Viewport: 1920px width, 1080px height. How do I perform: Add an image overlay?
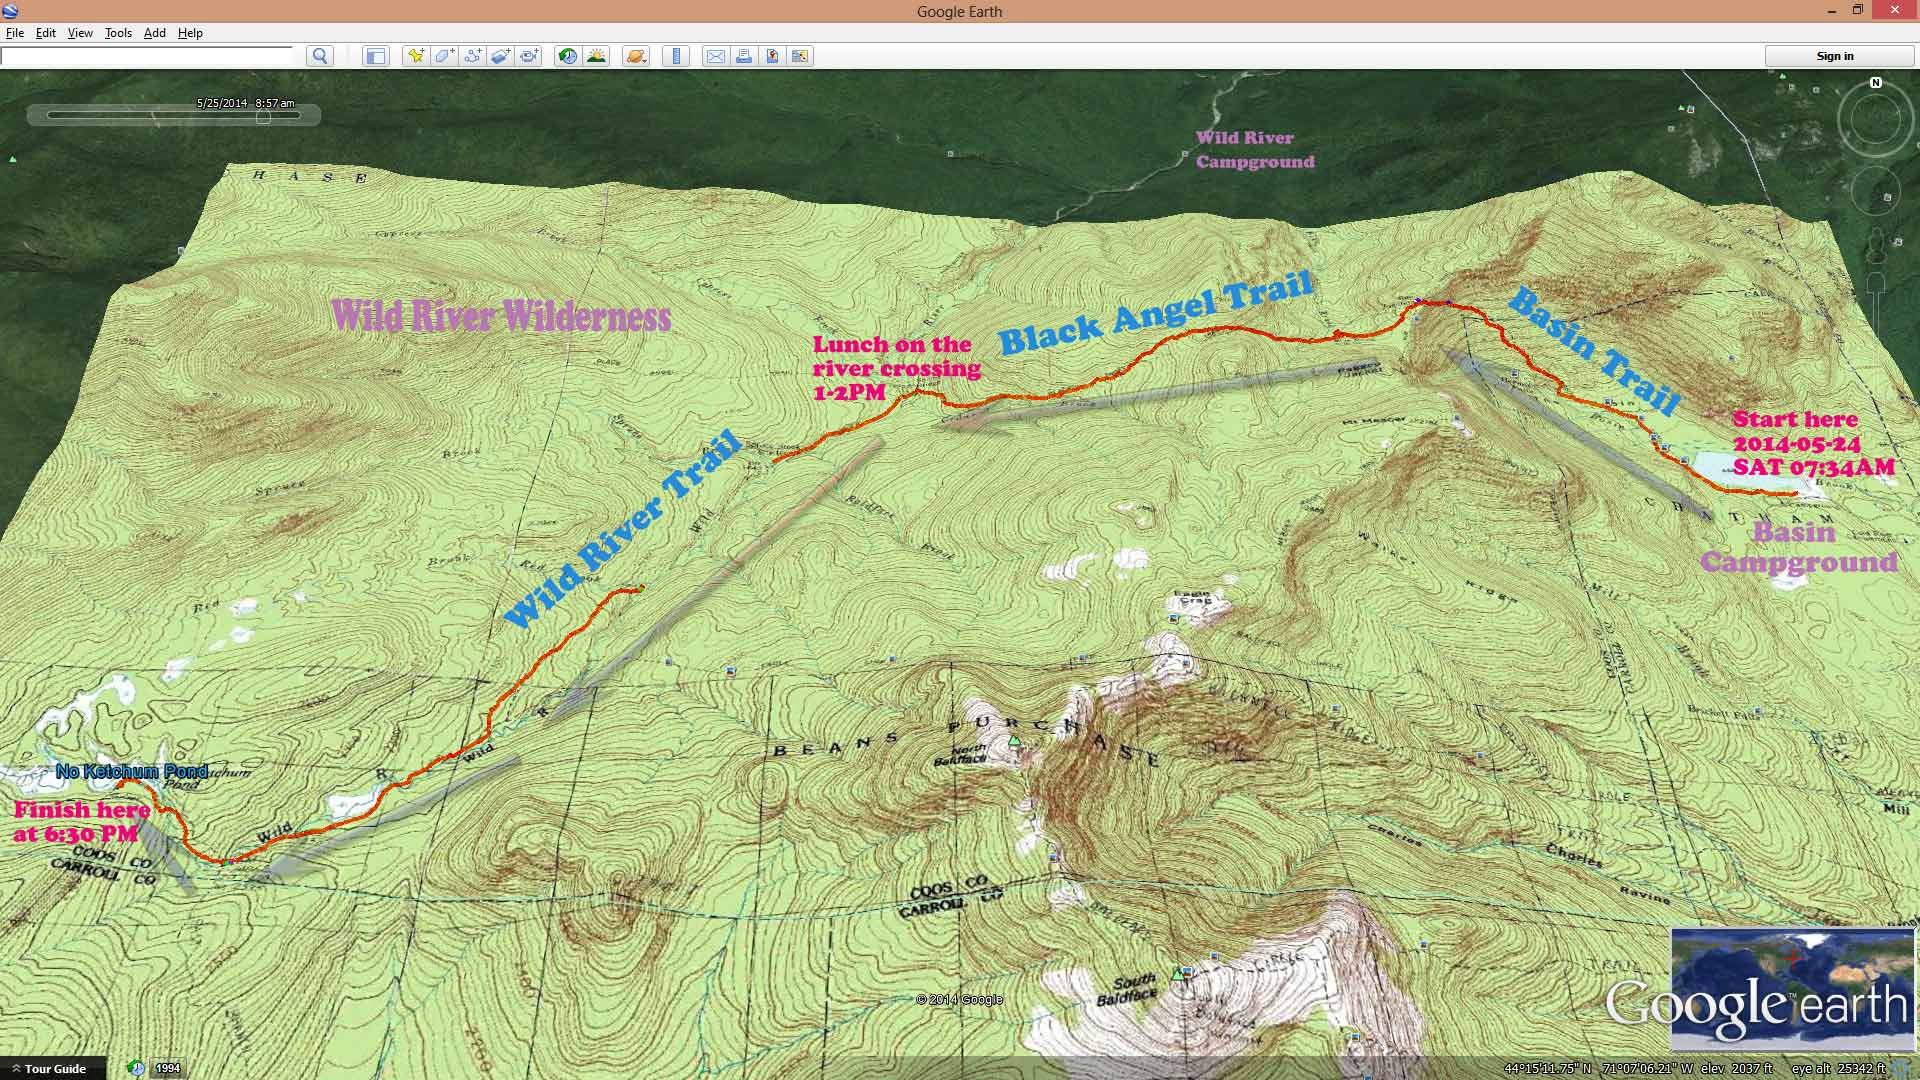tap(501, 56)
